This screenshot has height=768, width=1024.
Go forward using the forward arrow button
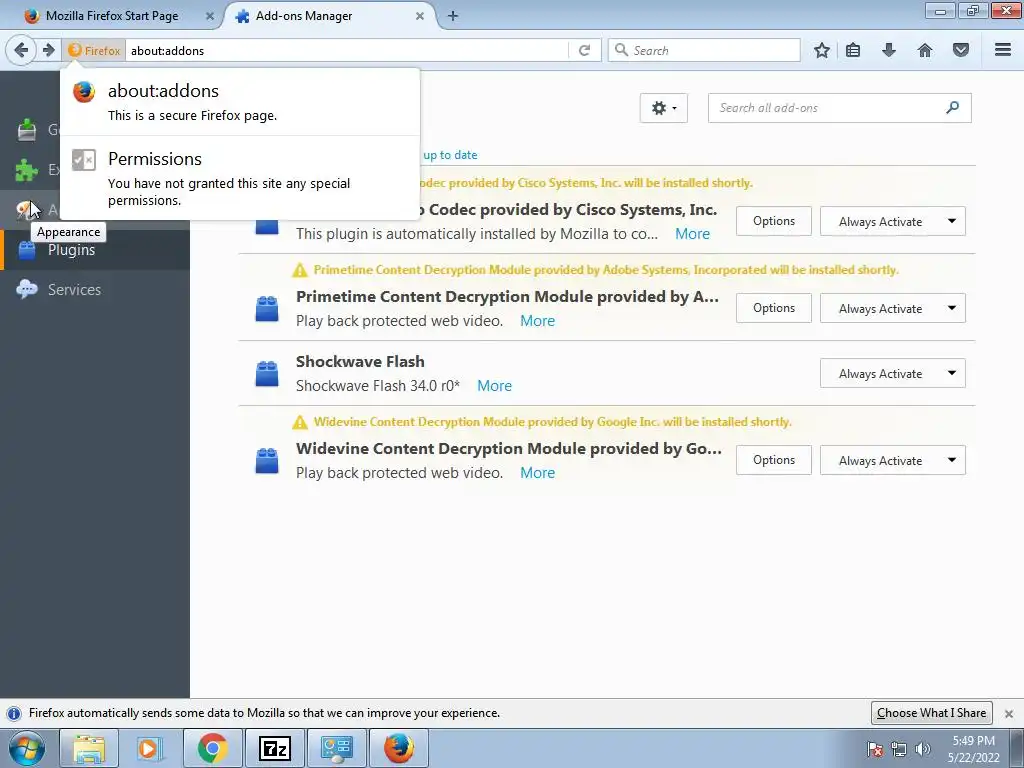49,50
